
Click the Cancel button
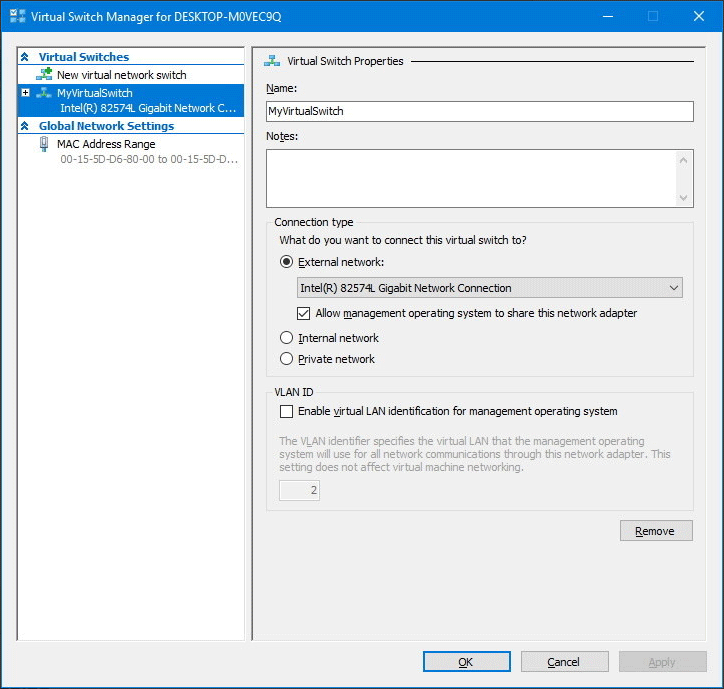pos(564,662)
